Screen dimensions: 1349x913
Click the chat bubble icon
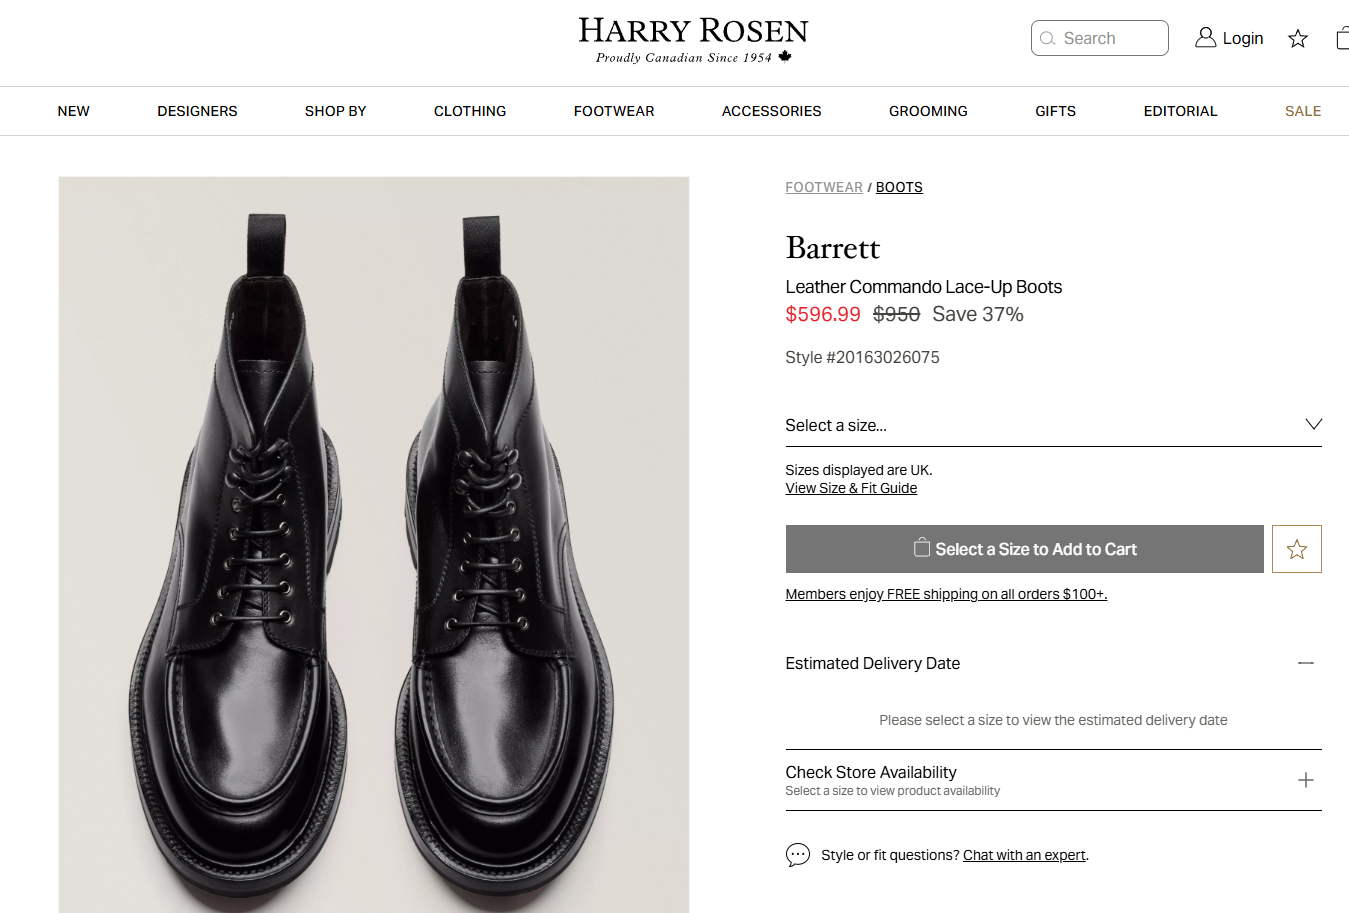(x=798, y=855)
